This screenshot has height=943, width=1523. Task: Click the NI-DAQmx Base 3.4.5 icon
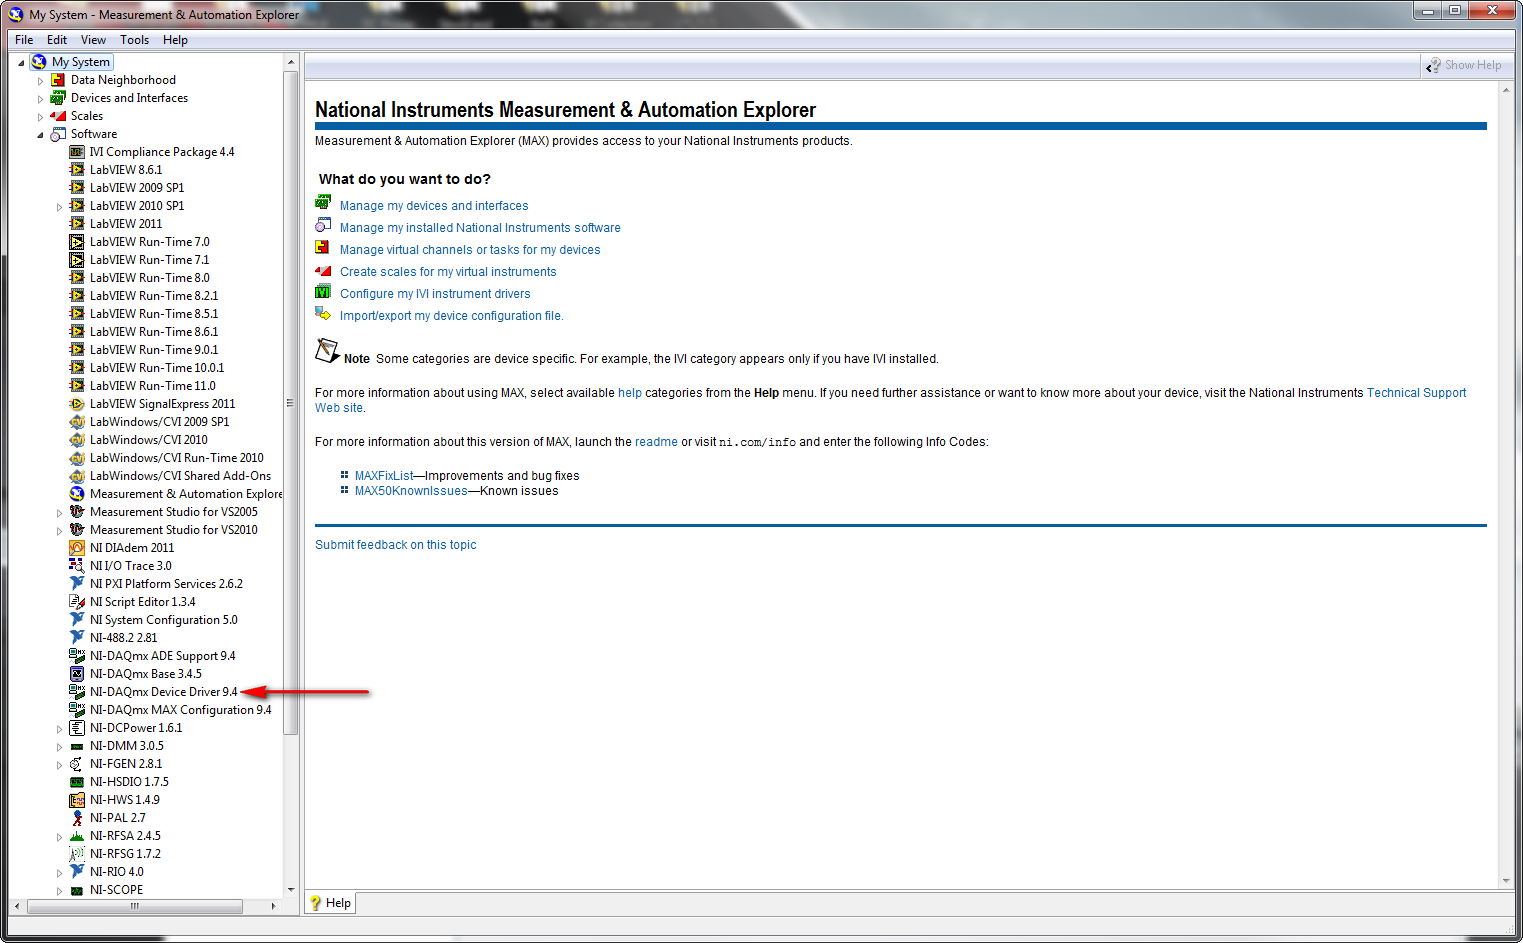tap(77, 674)
